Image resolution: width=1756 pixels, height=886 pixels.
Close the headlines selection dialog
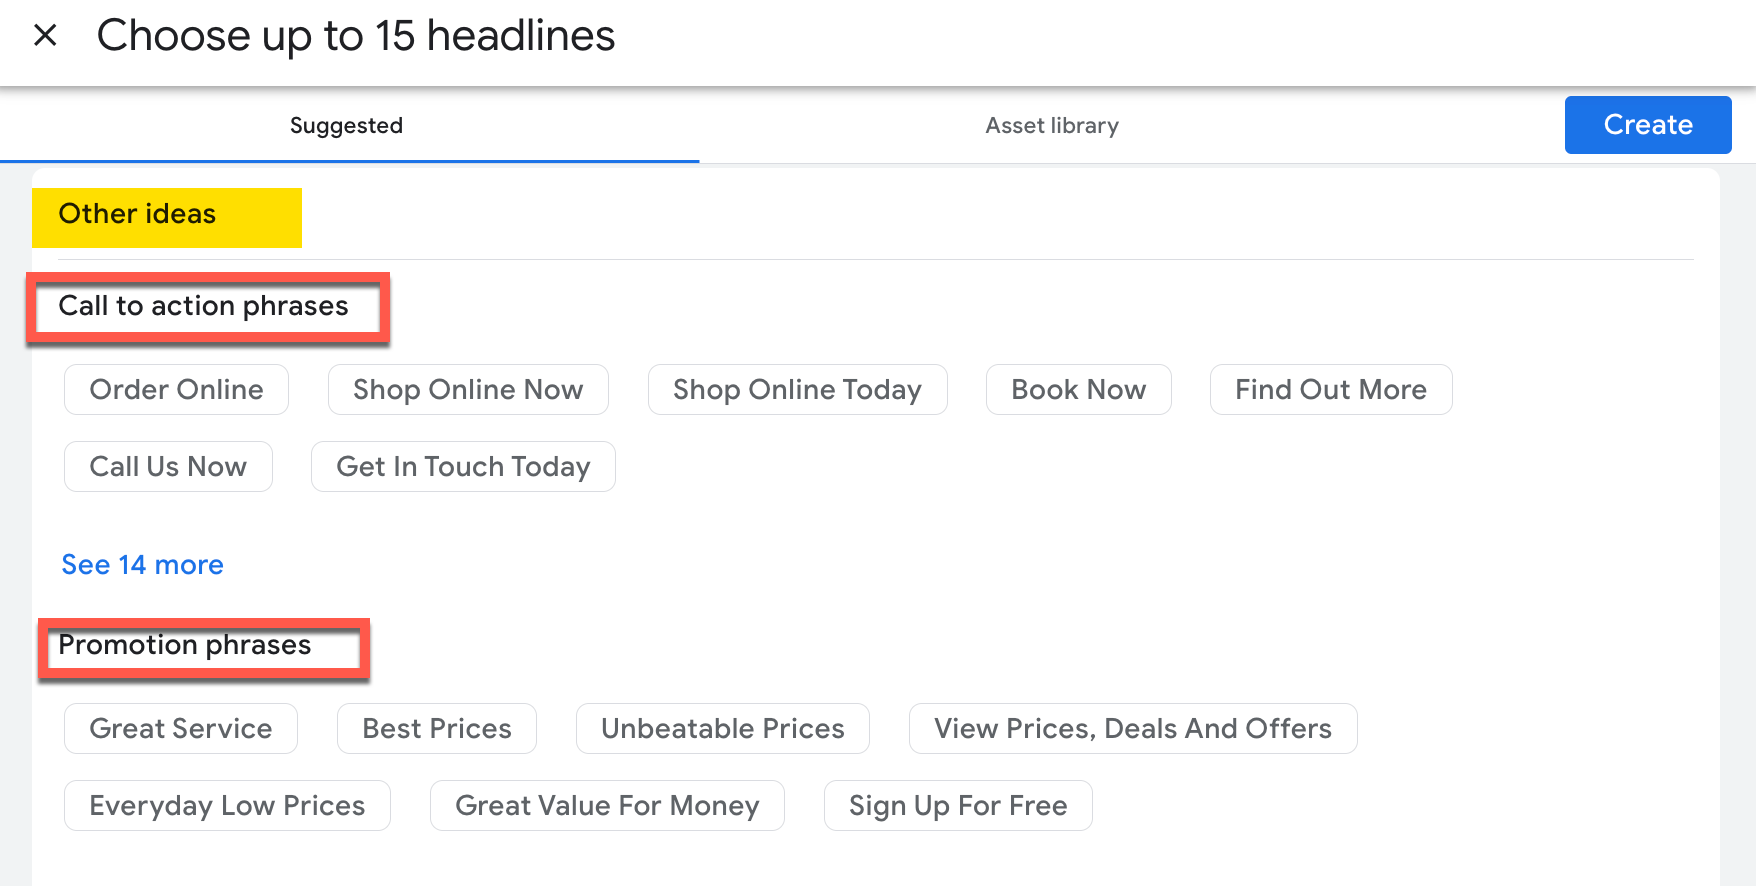[45, 35]
